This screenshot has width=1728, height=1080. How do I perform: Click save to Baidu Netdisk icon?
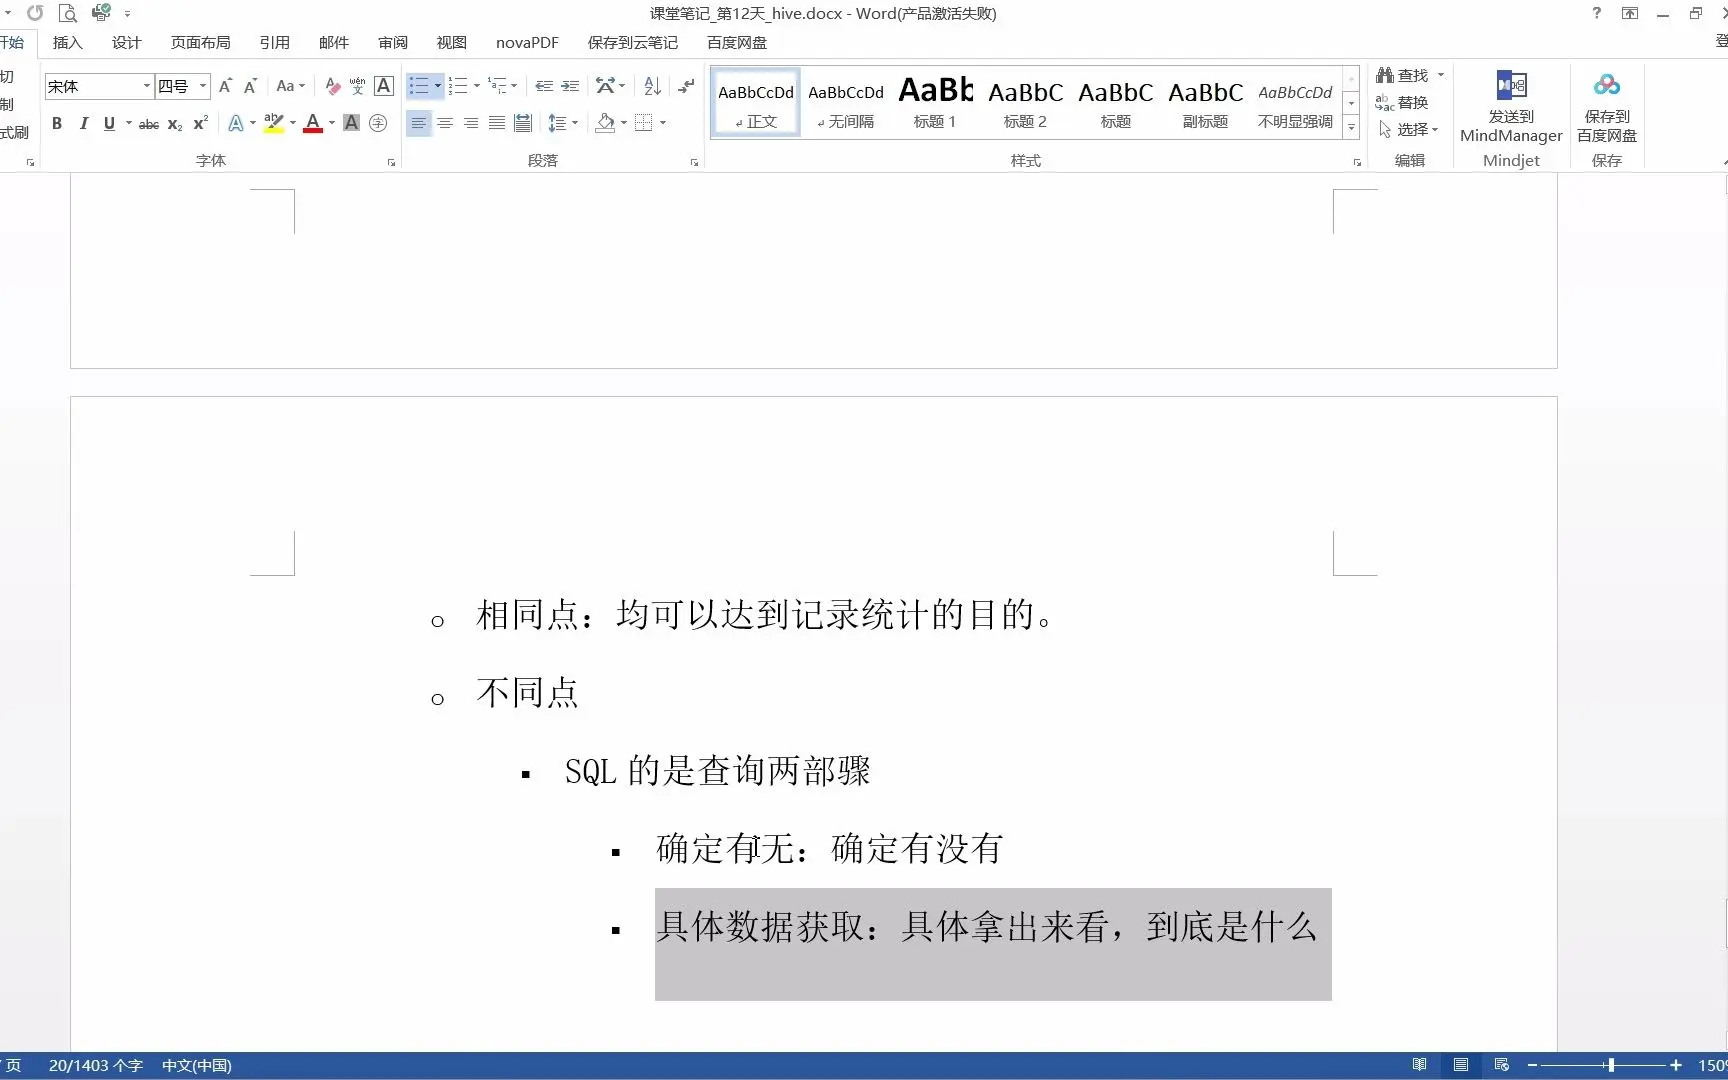point(1607,107)
